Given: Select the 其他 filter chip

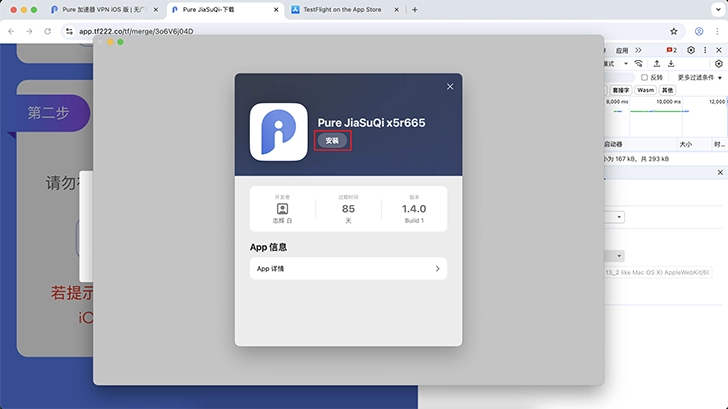Looking at the screenshot, I should (668, 90).
